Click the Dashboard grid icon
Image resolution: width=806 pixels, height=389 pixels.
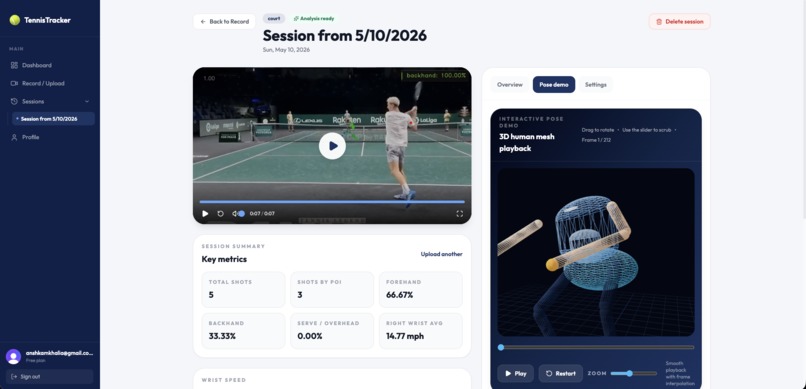pyautogui.click(x=14, y=65)
